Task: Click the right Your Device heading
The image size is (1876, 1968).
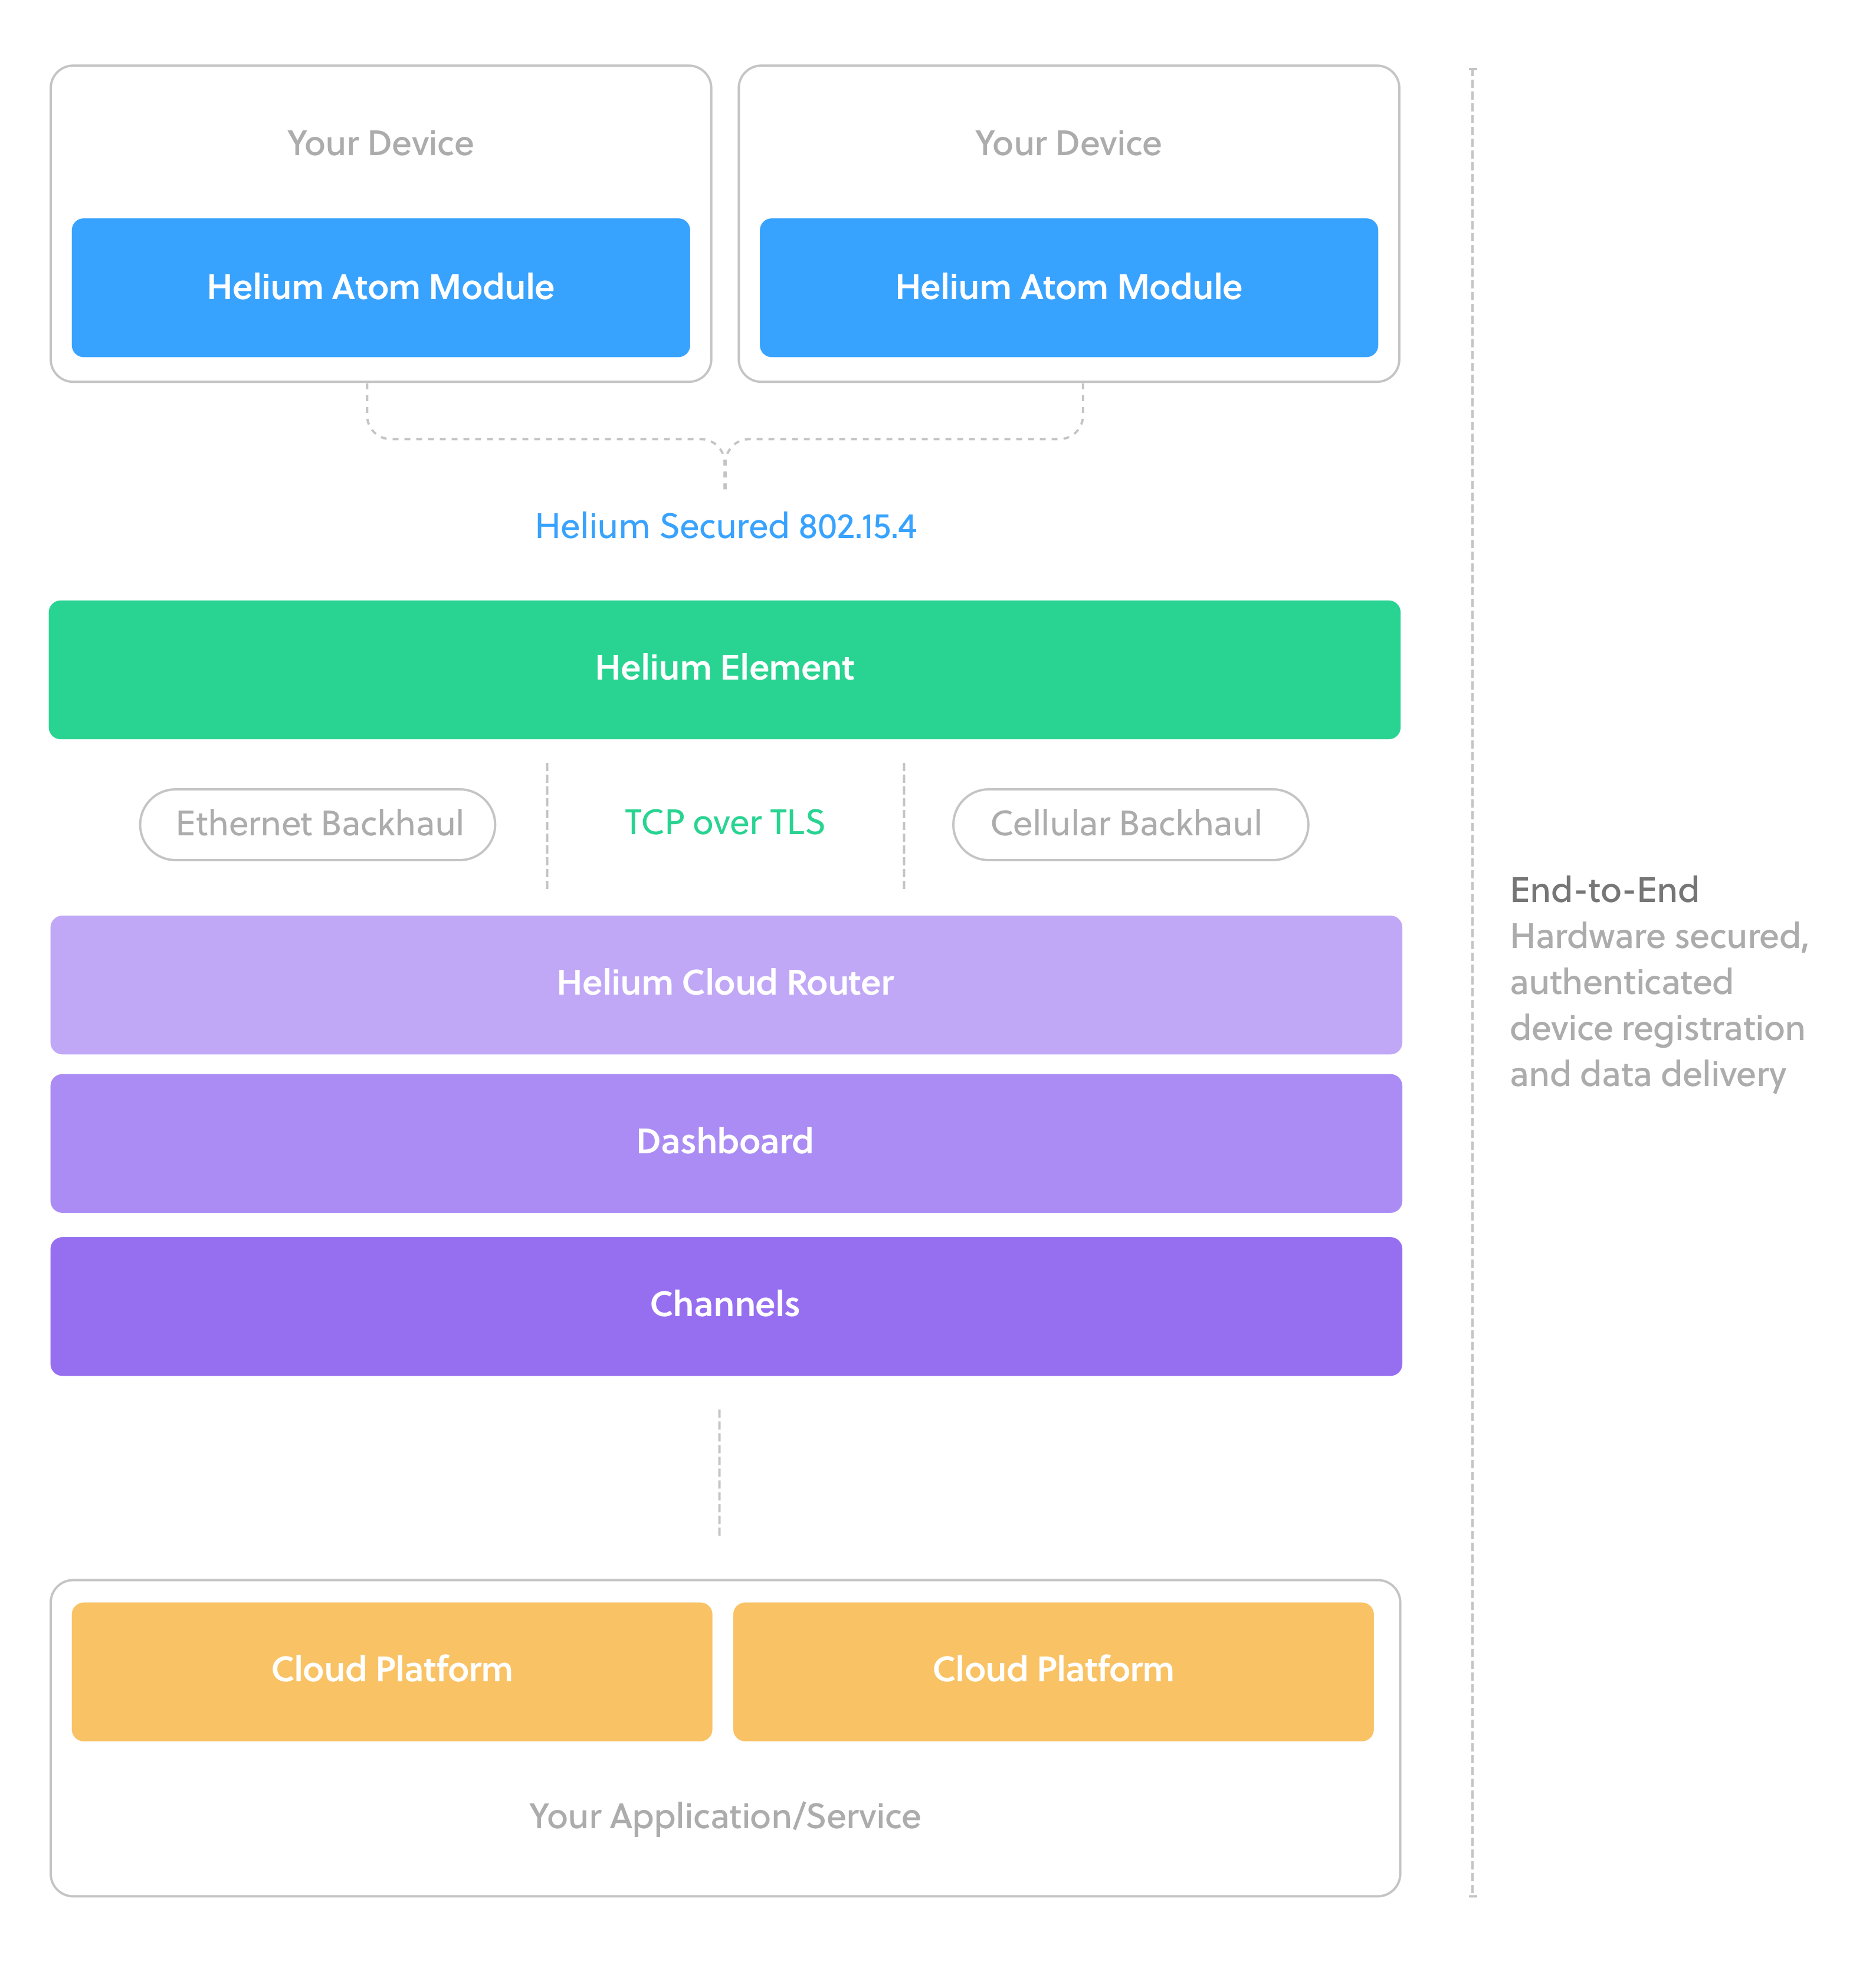Action: [x=1068, y=143]
